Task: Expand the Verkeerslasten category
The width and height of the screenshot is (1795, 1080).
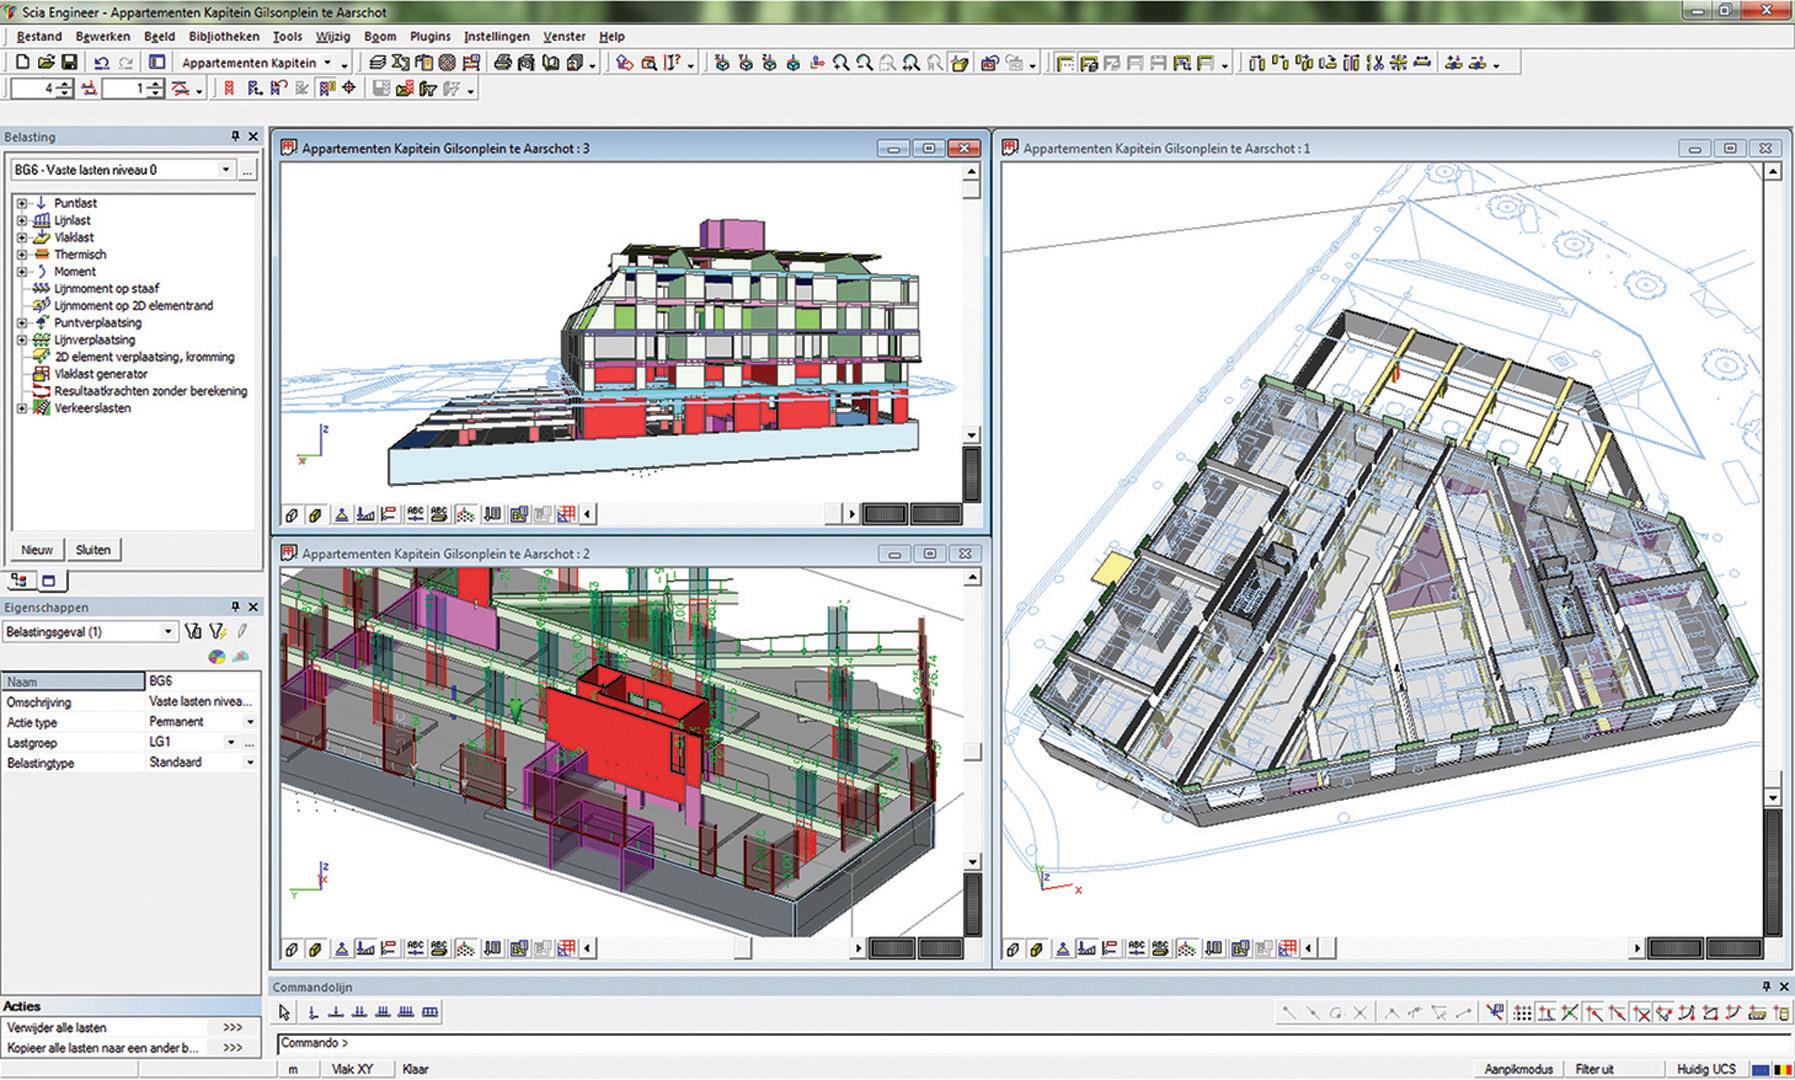Action: click(x=22, y=408)
